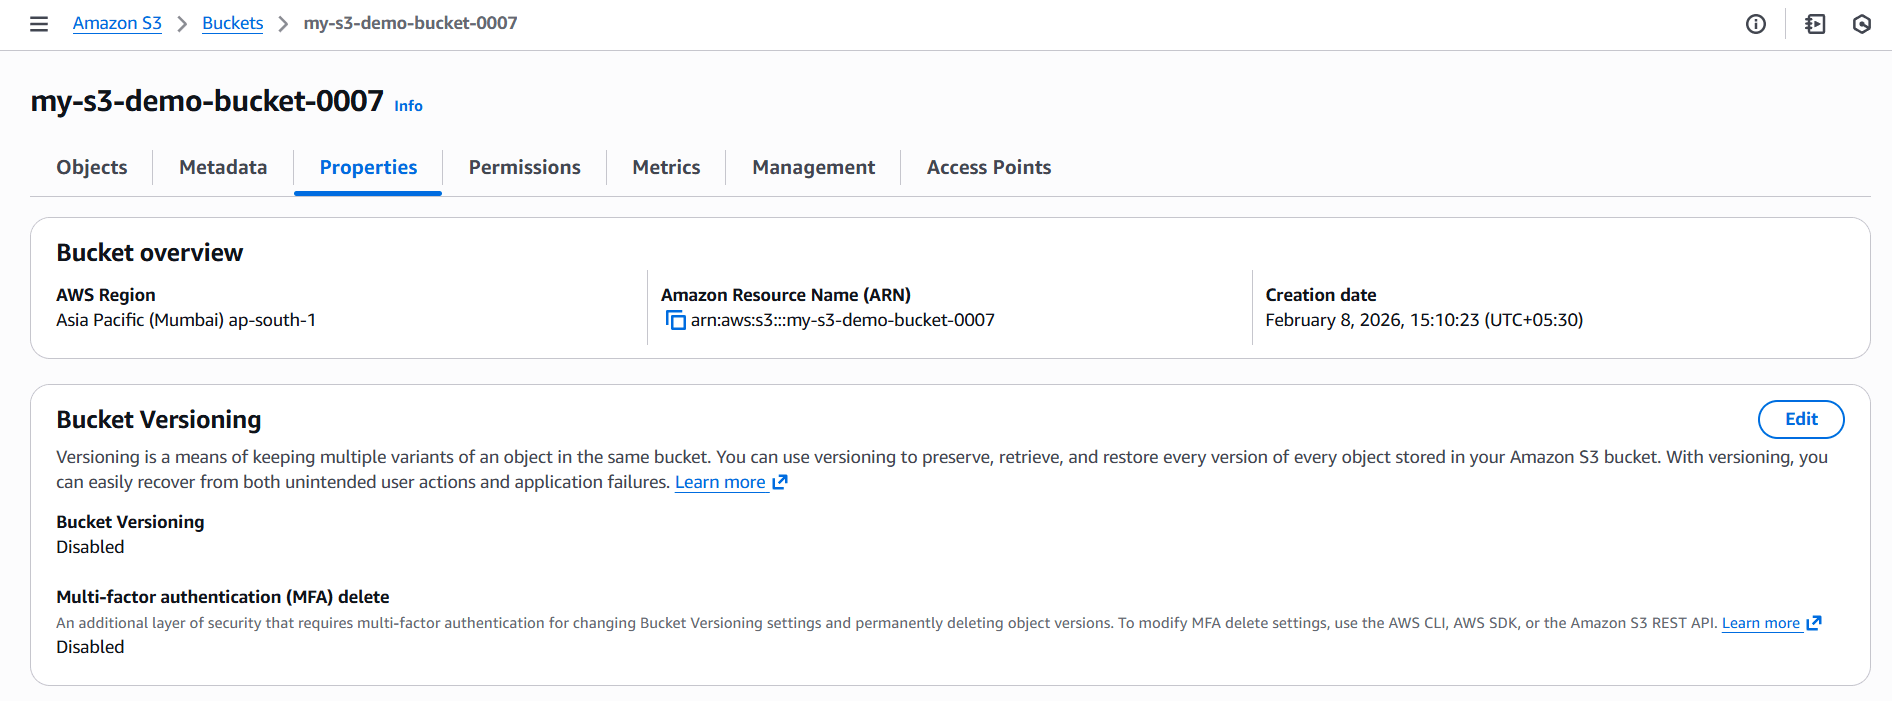Viewport: 1892px width, 701px height.
Task: Click the hexagon settings icon at top right
Action: pos(1862,24)
